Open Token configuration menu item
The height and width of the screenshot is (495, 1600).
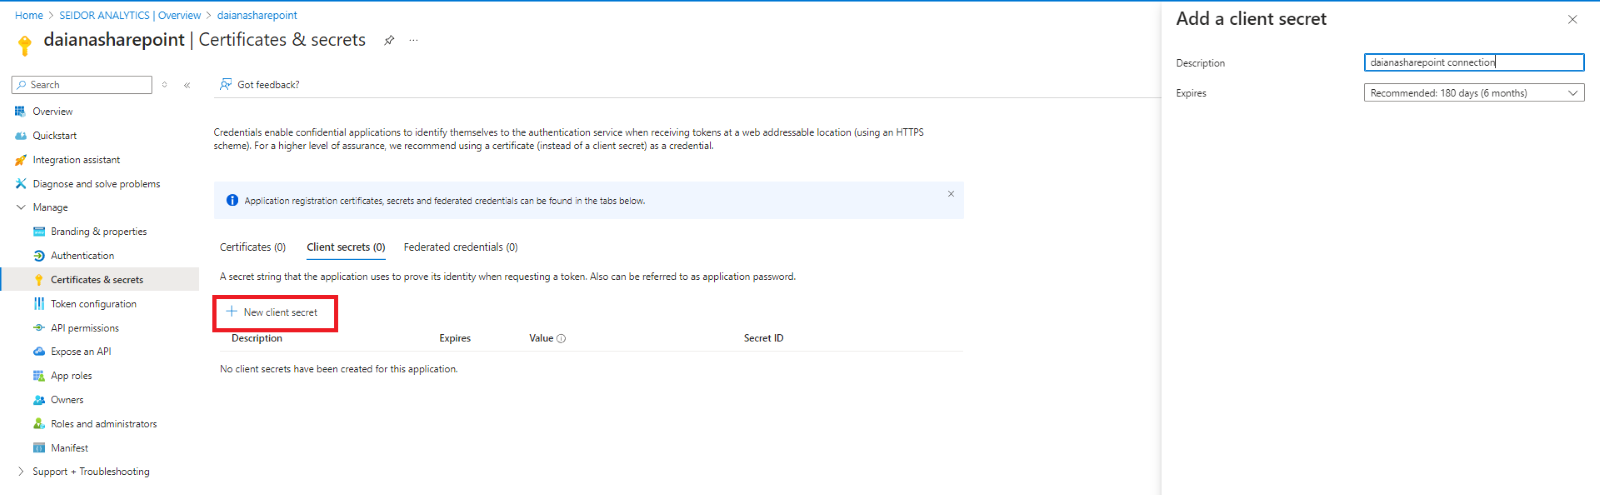[93, 304]
